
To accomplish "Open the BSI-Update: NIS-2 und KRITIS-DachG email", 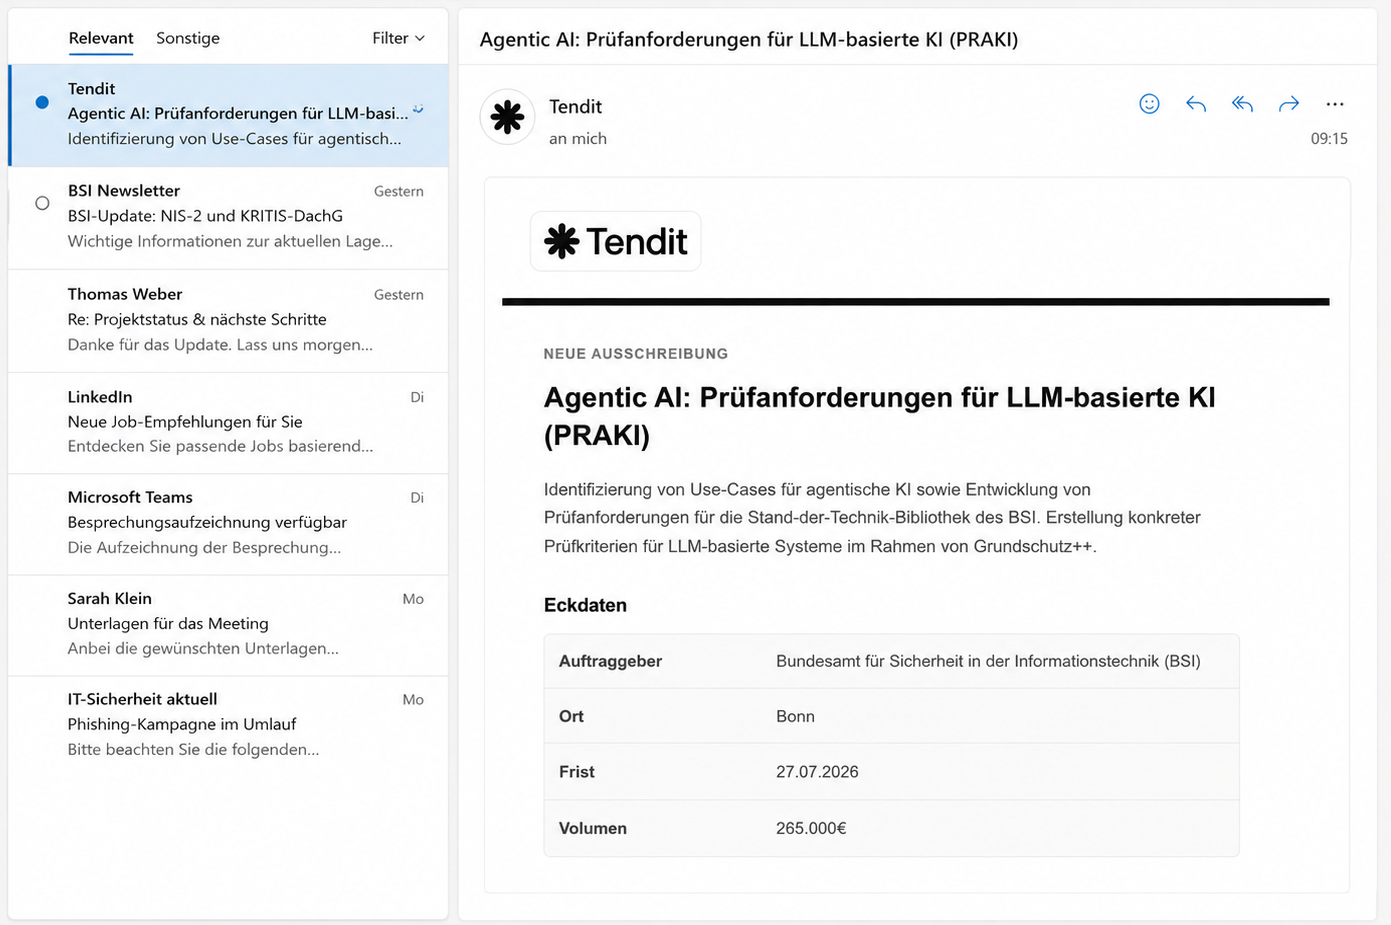I will pos(229,217).
